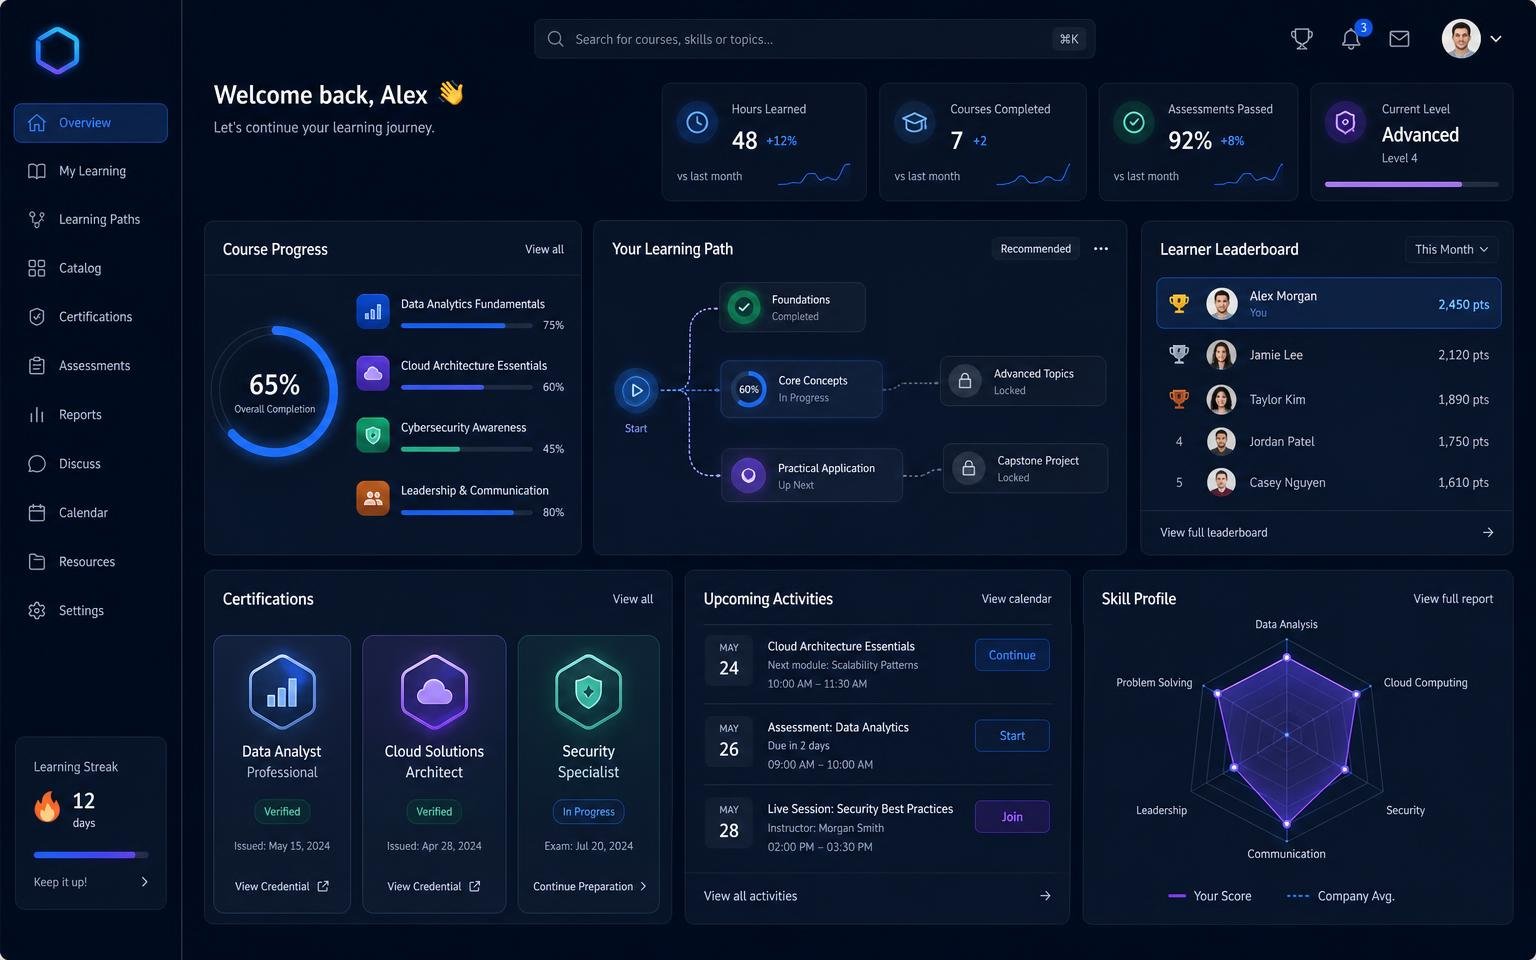Click the Foundations completed checkmark icon
The height and width of the screenshot is (960, 1536).
[744, 307]
